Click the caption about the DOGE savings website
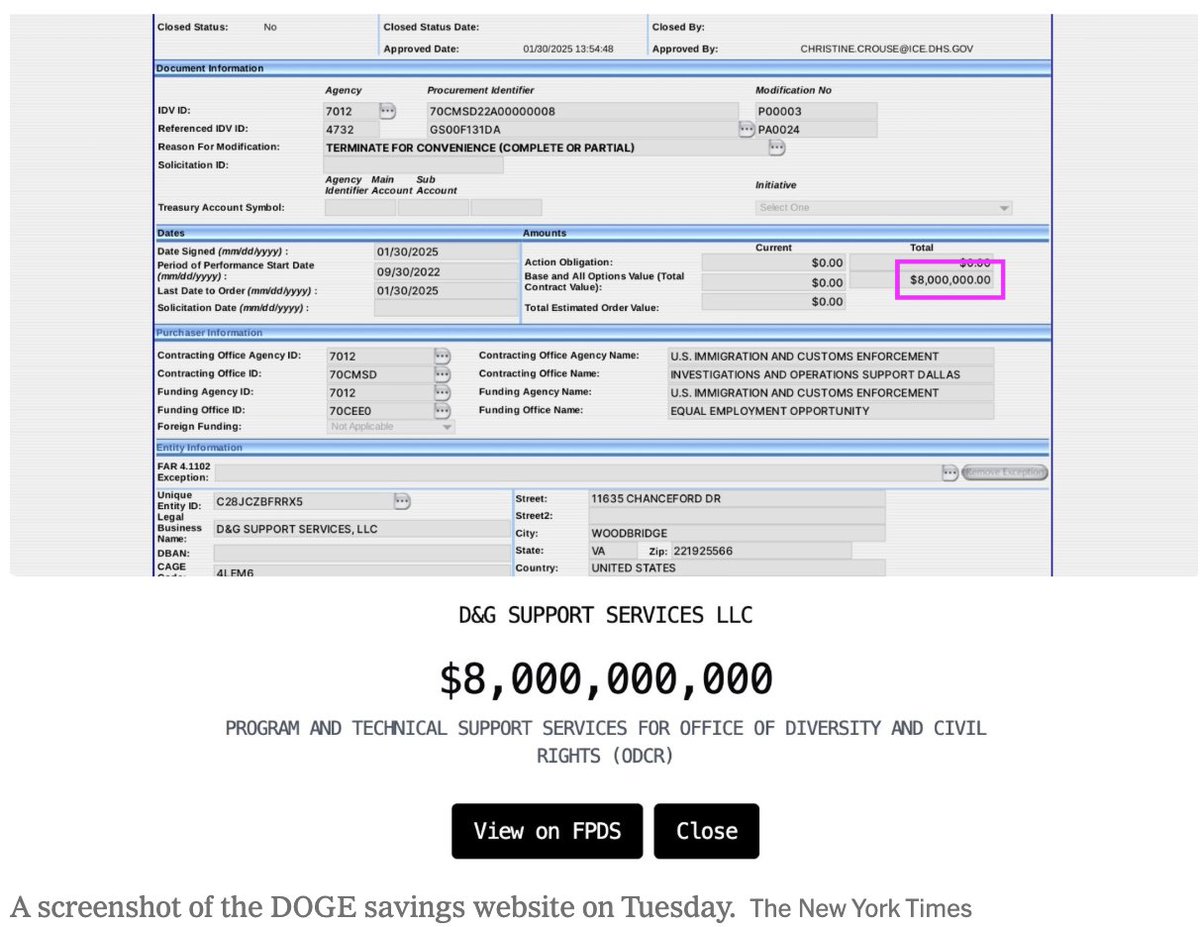Image resolution: width=1200 pixels, height=927 pixels. (372, 907)
